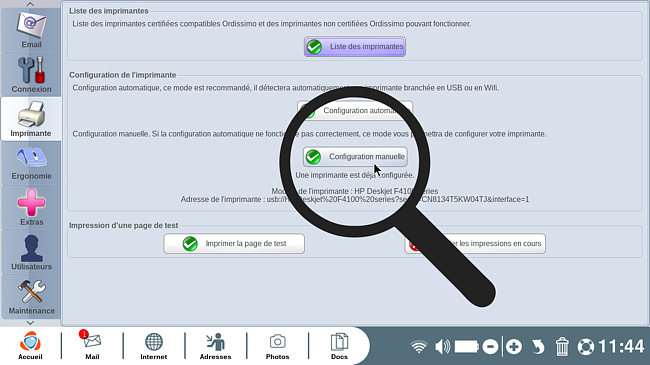Open Mail with unread notification badge
This screenshot has width=650, height=365.
pyautogui.click(x=92, y=346)
